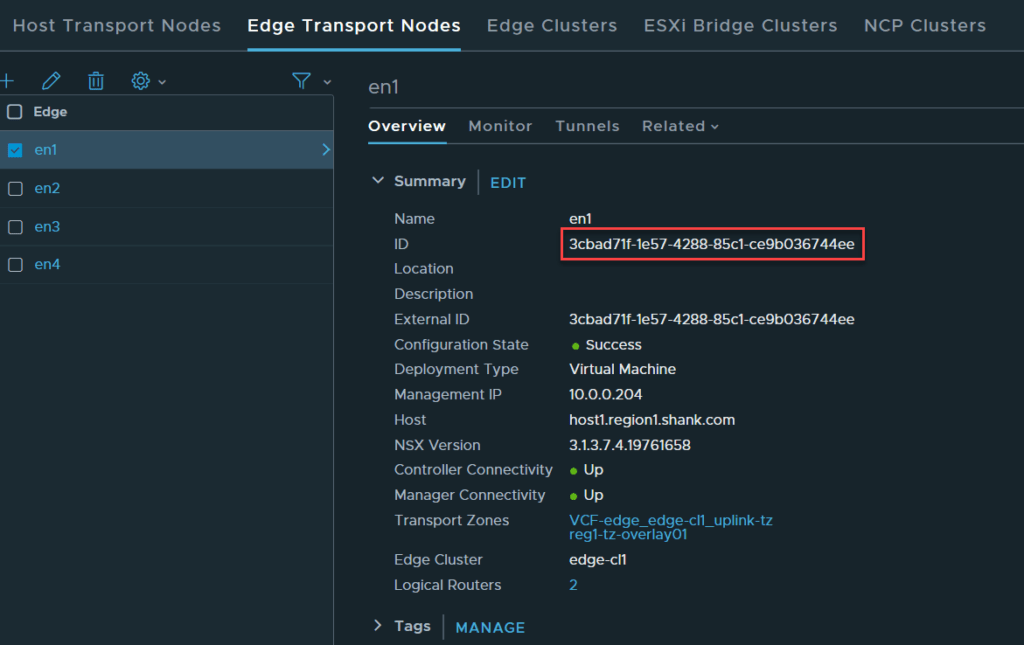Click the Edge column header label
Screen dimensions: 1024x645
(50, 112)
